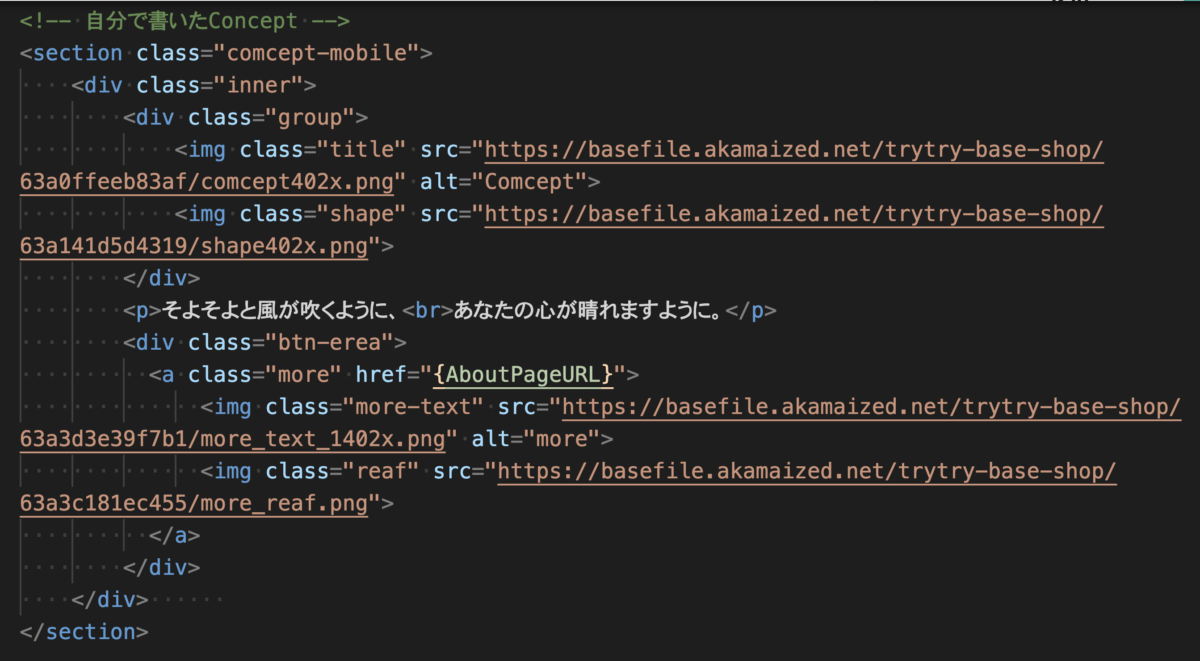Click the "group" class attribute value
Screen dimensions: 1200x661
311,118
